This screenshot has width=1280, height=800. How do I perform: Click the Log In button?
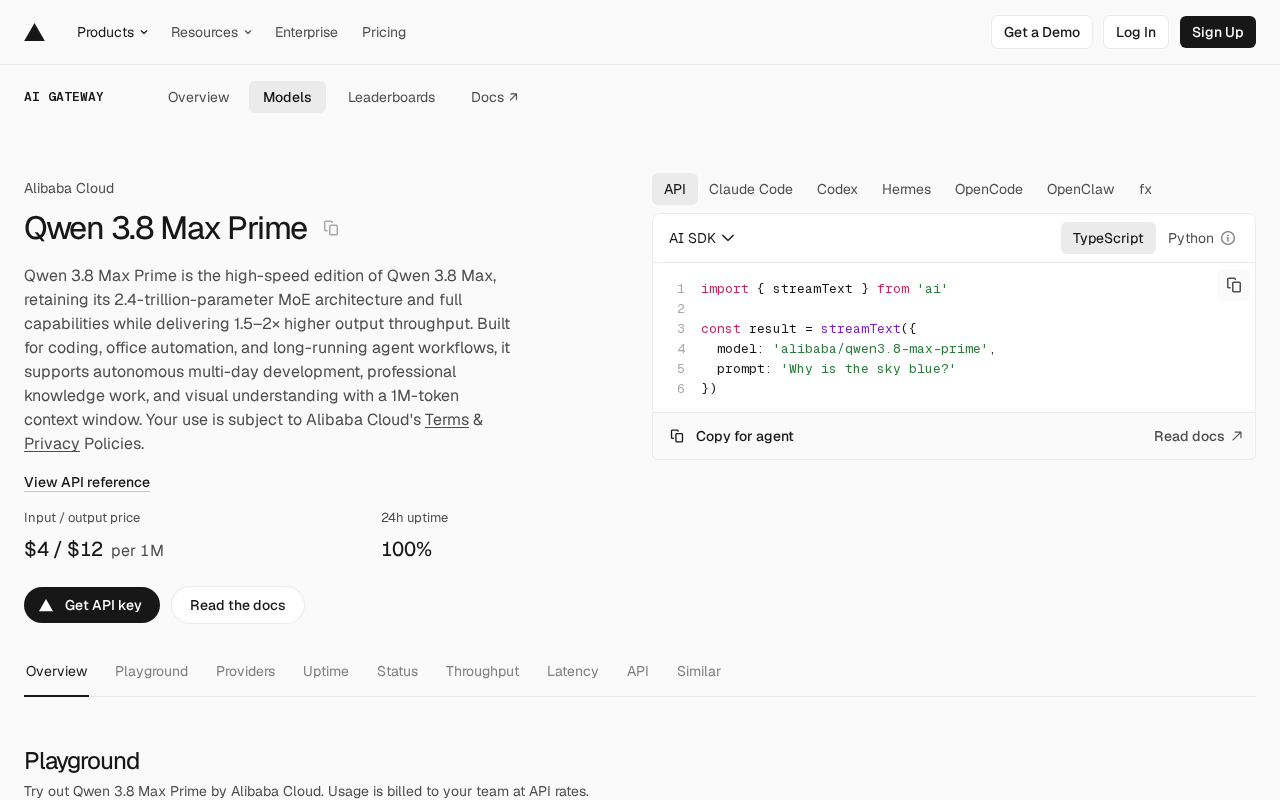pyautogui.click(x=1136, y=32)
